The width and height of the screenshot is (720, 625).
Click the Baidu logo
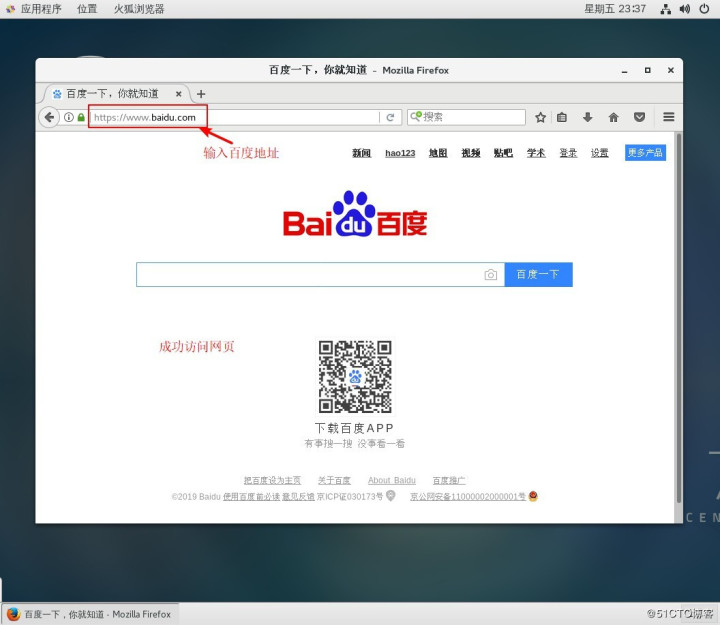pos(355,214)
